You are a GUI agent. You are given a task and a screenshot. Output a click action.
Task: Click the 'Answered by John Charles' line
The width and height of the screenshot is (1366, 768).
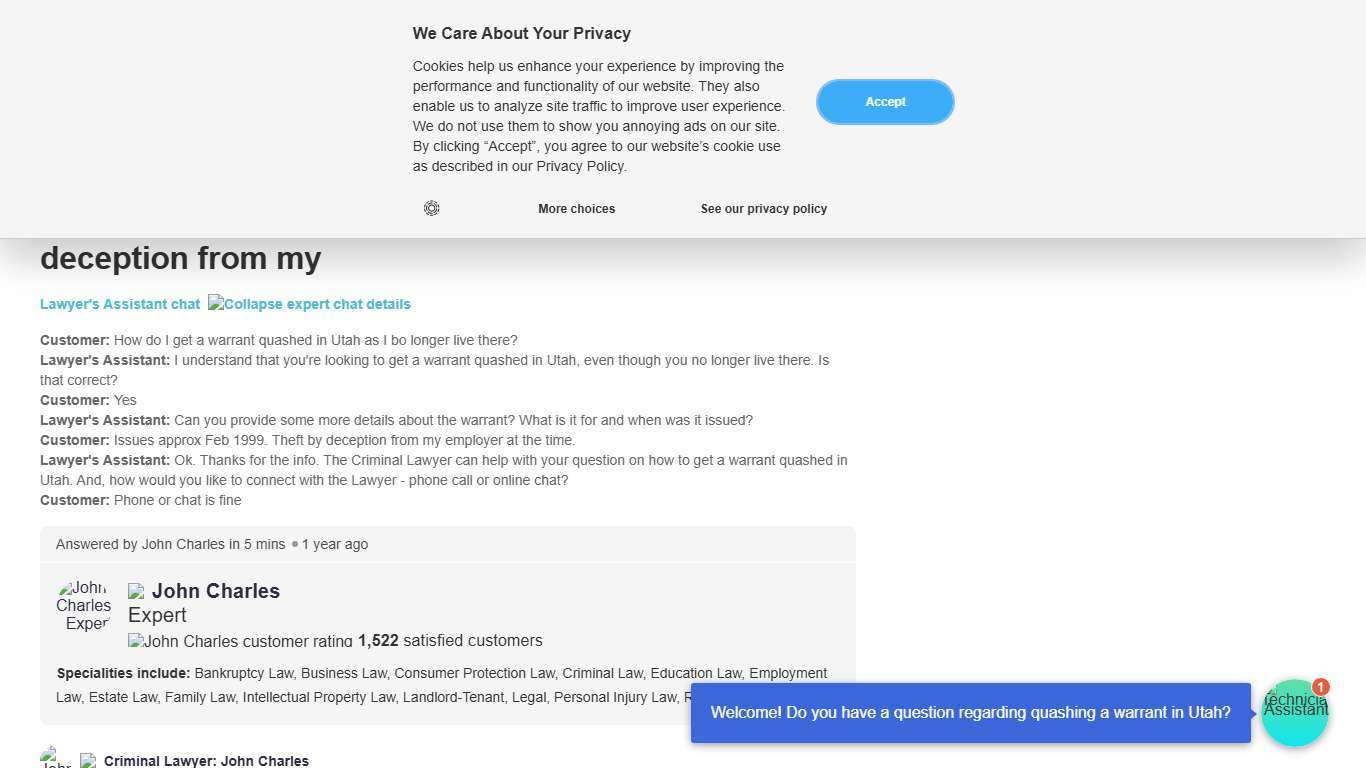coord(212,544)
